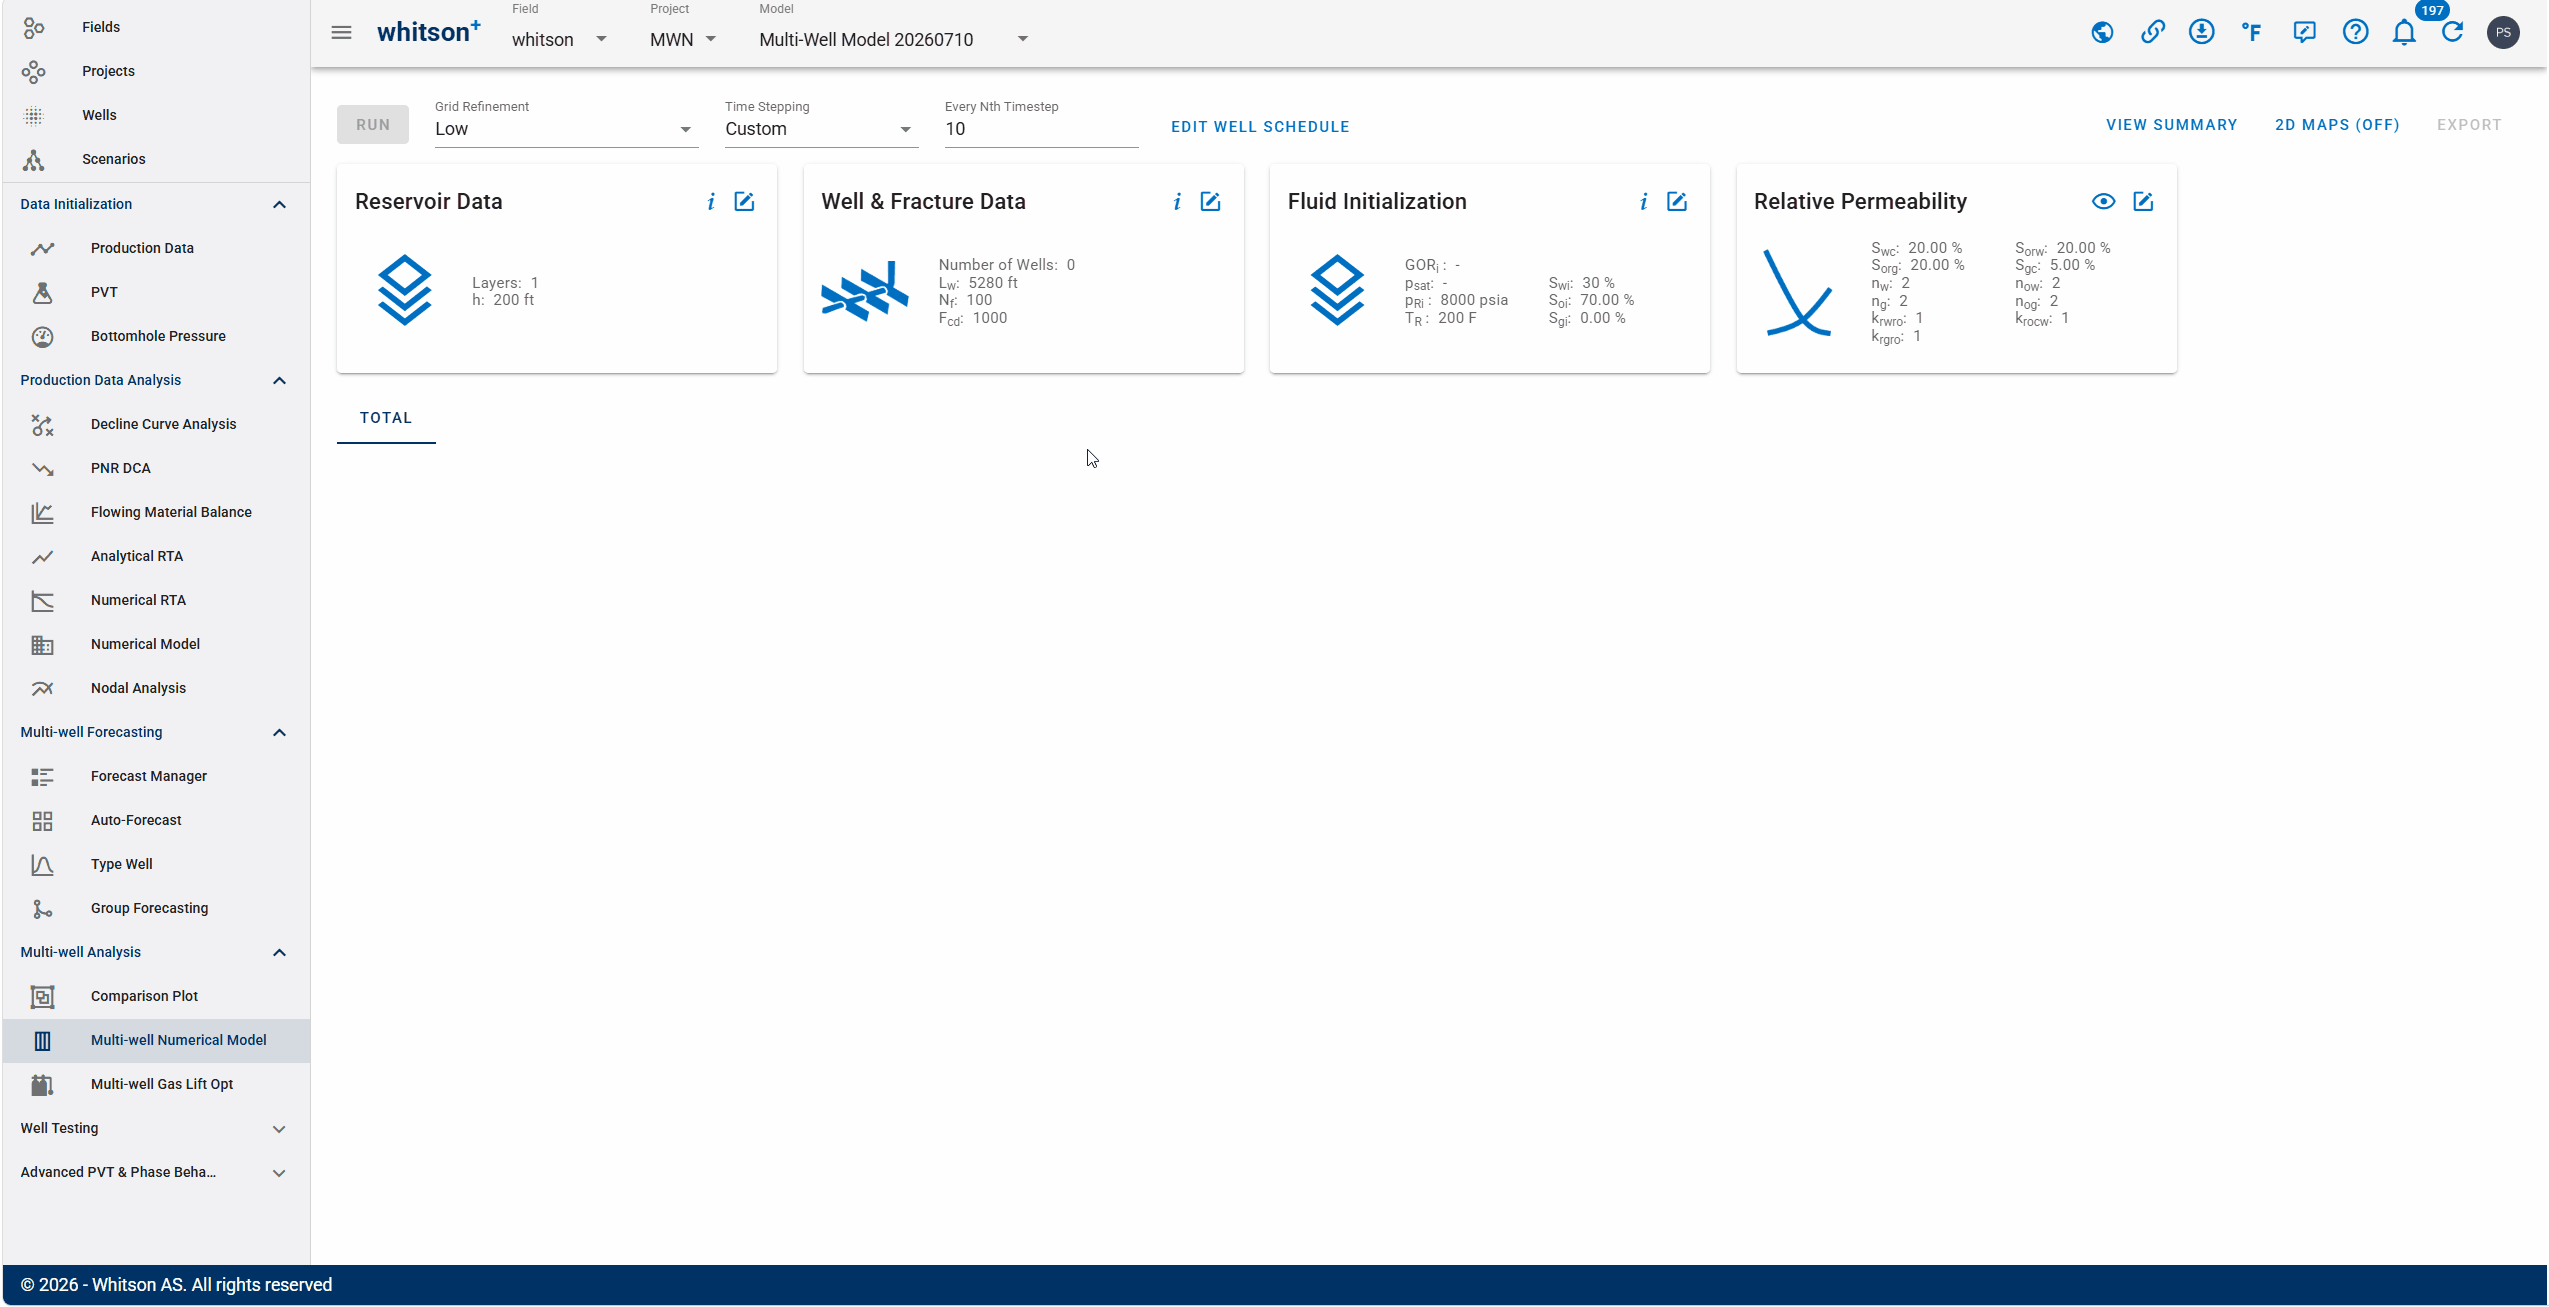Screen dimensions: 2549x1307
Task: Open the Model Multi-Well Model dropdown
Action: point(894,39)
